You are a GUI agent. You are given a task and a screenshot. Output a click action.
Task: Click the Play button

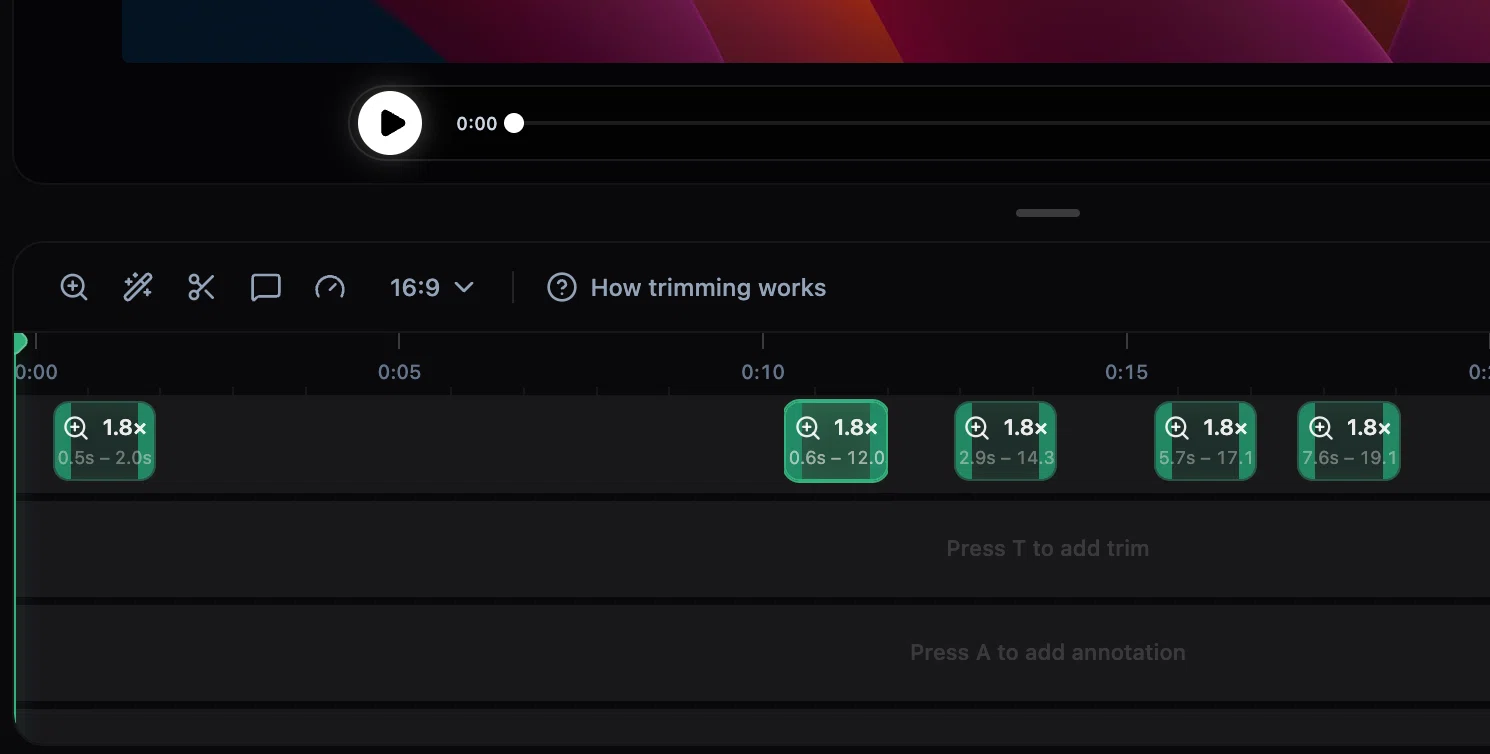[390, 123]
